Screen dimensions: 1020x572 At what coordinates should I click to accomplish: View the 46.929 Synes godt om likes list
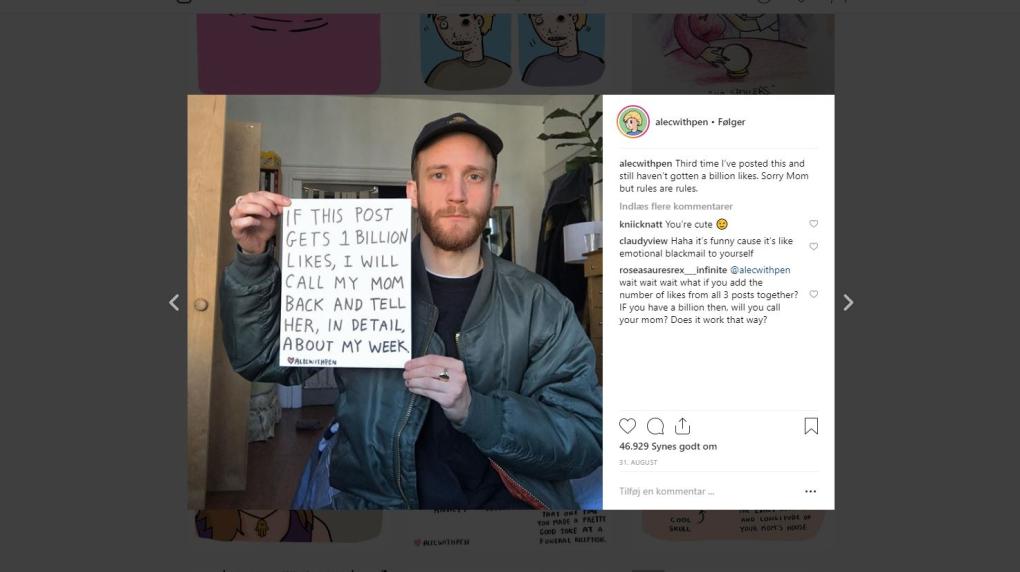click(x=668, y=446)
